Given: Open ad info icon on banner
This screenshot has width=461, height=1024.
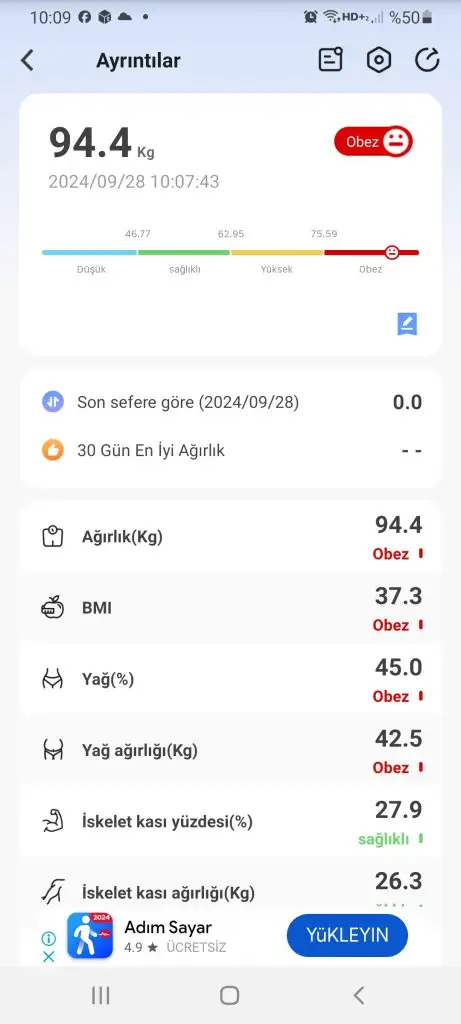Looking at the screenshot, I should coord(48,938).
